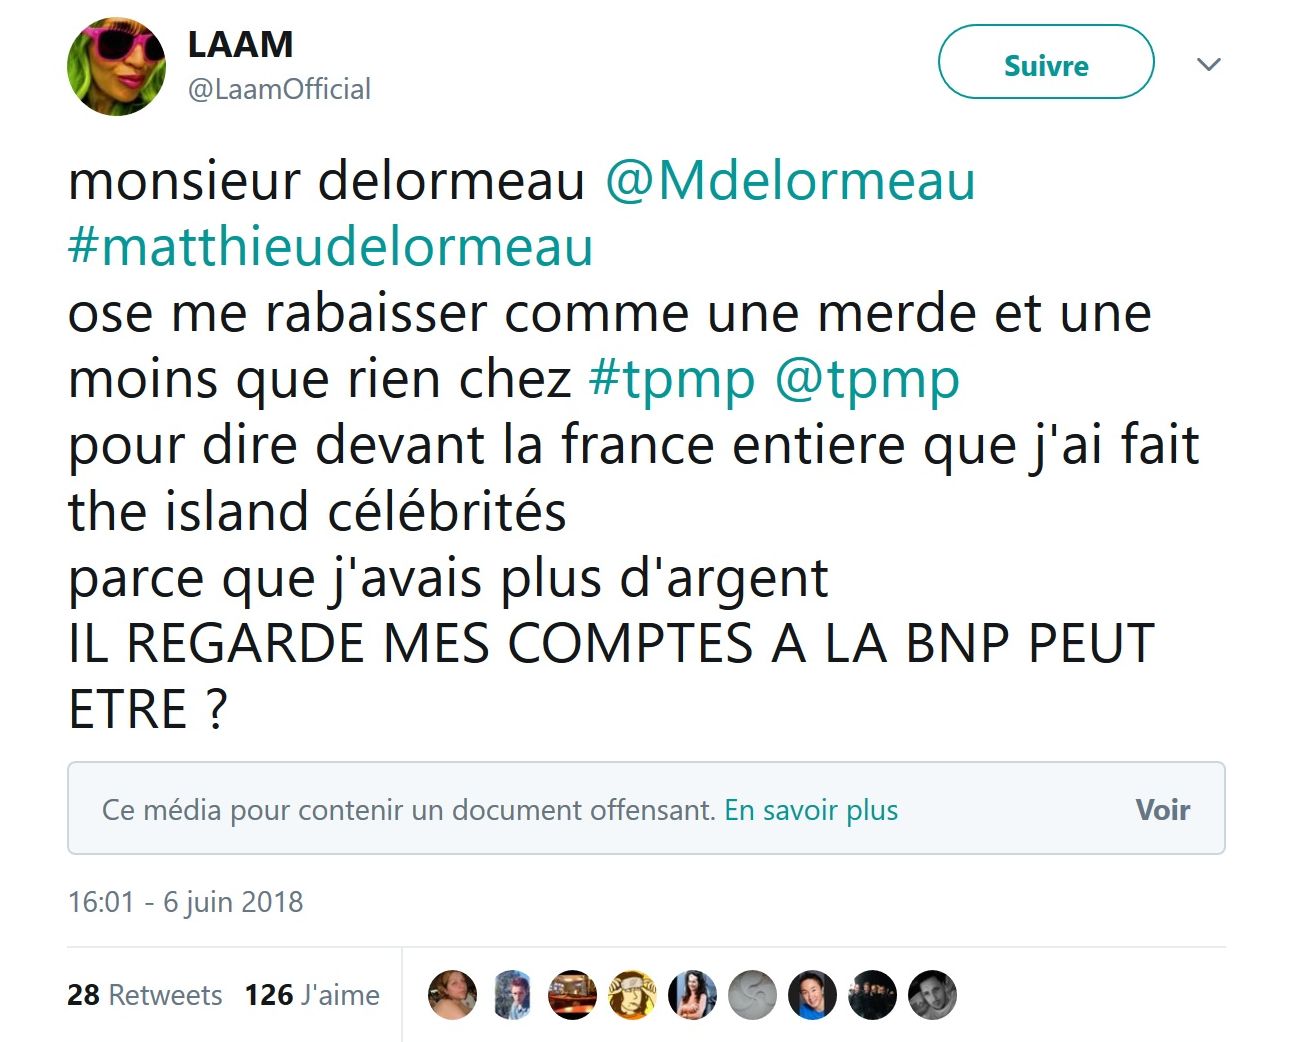The image size is (1289, 1042).
Task: View the 126 J'aime likes list
Action: coord(312,995)
